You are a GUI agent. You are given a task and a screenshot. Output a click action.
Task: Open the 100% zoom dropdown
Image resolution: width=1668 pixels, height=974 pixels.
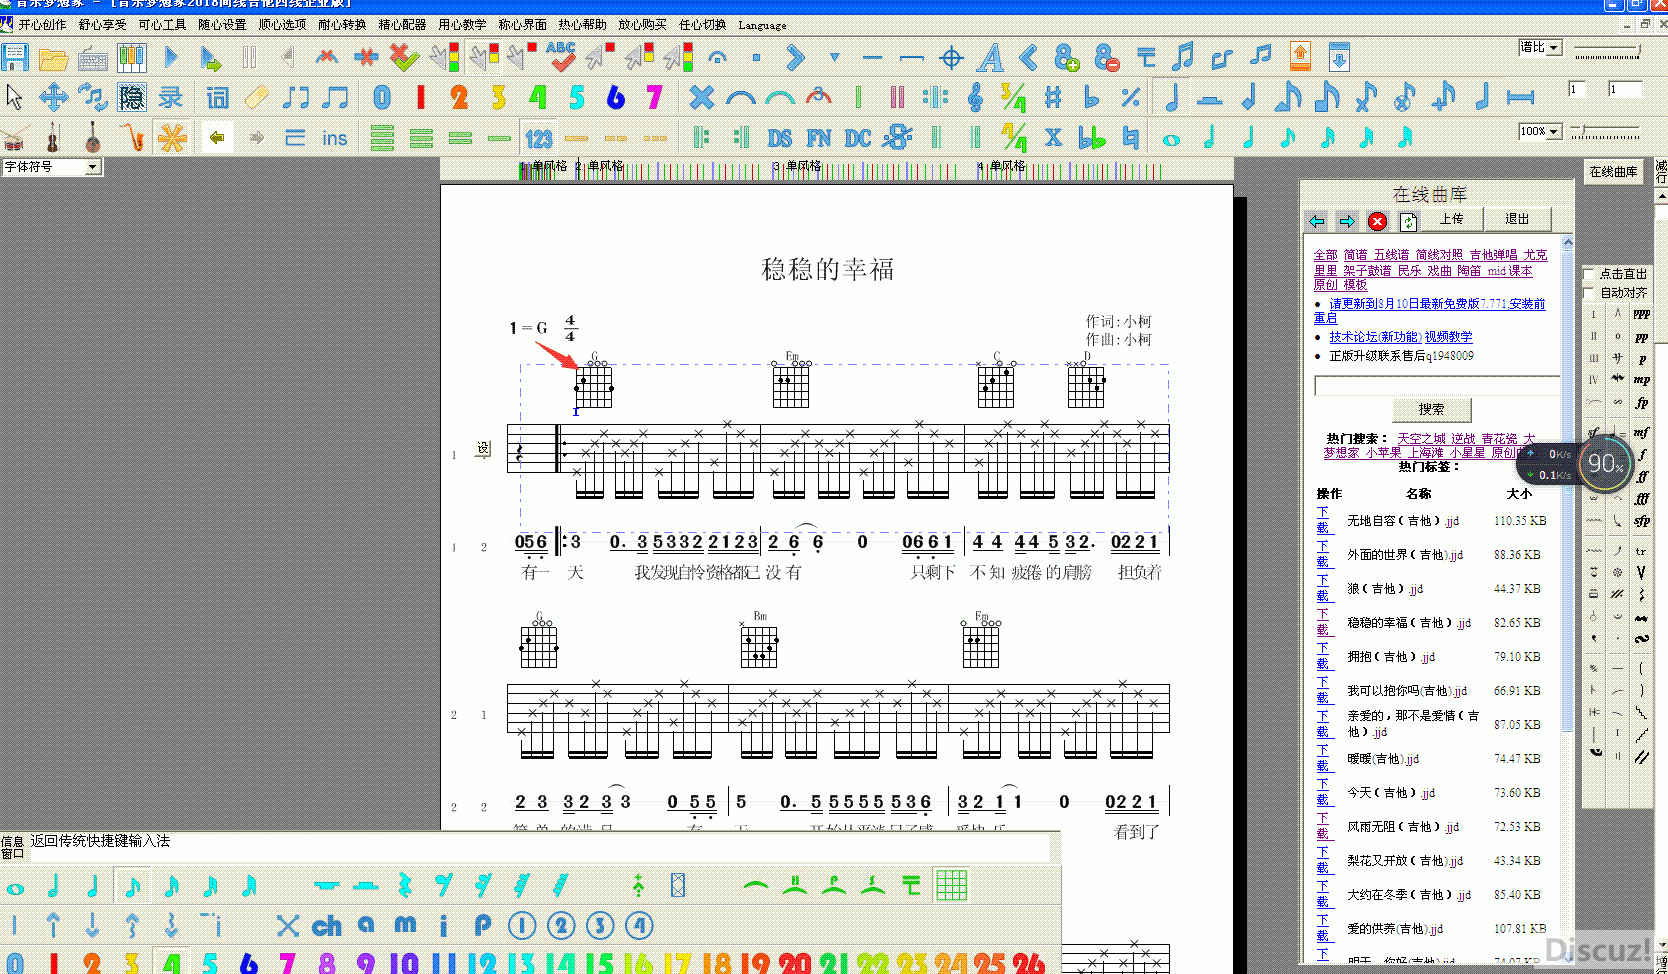(x=1553, y=131)
